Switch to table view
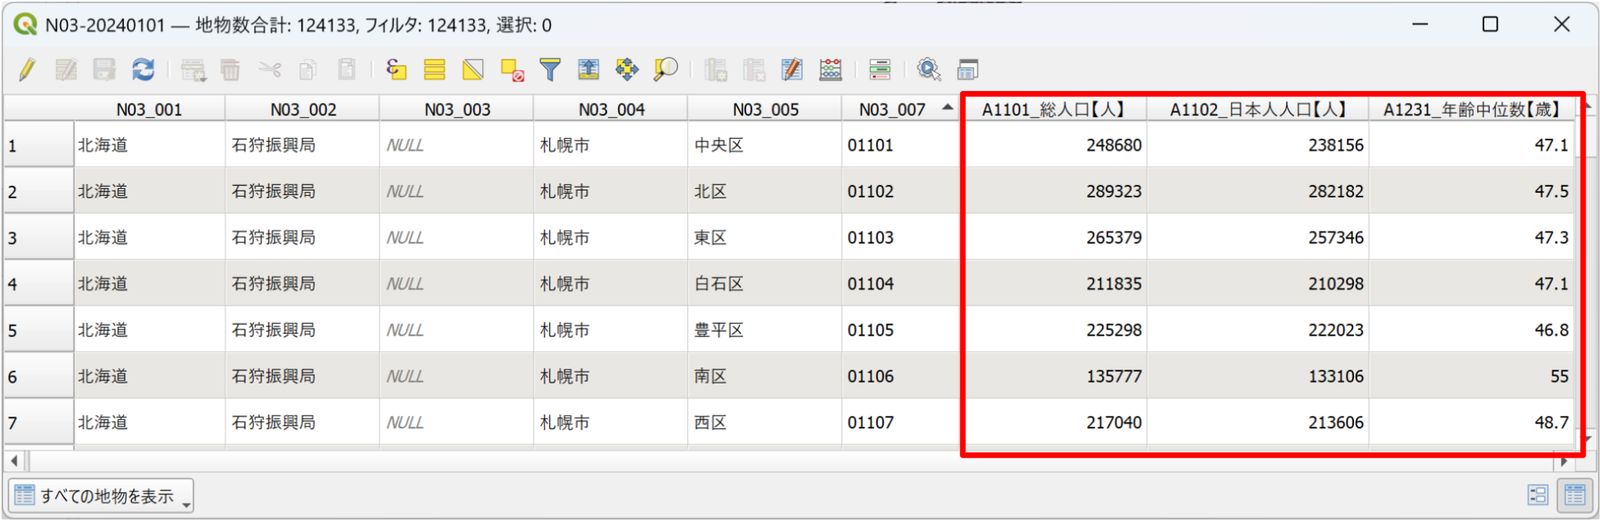Image resolution: width=1600 pixels, height=520 pixels. 1575,495
